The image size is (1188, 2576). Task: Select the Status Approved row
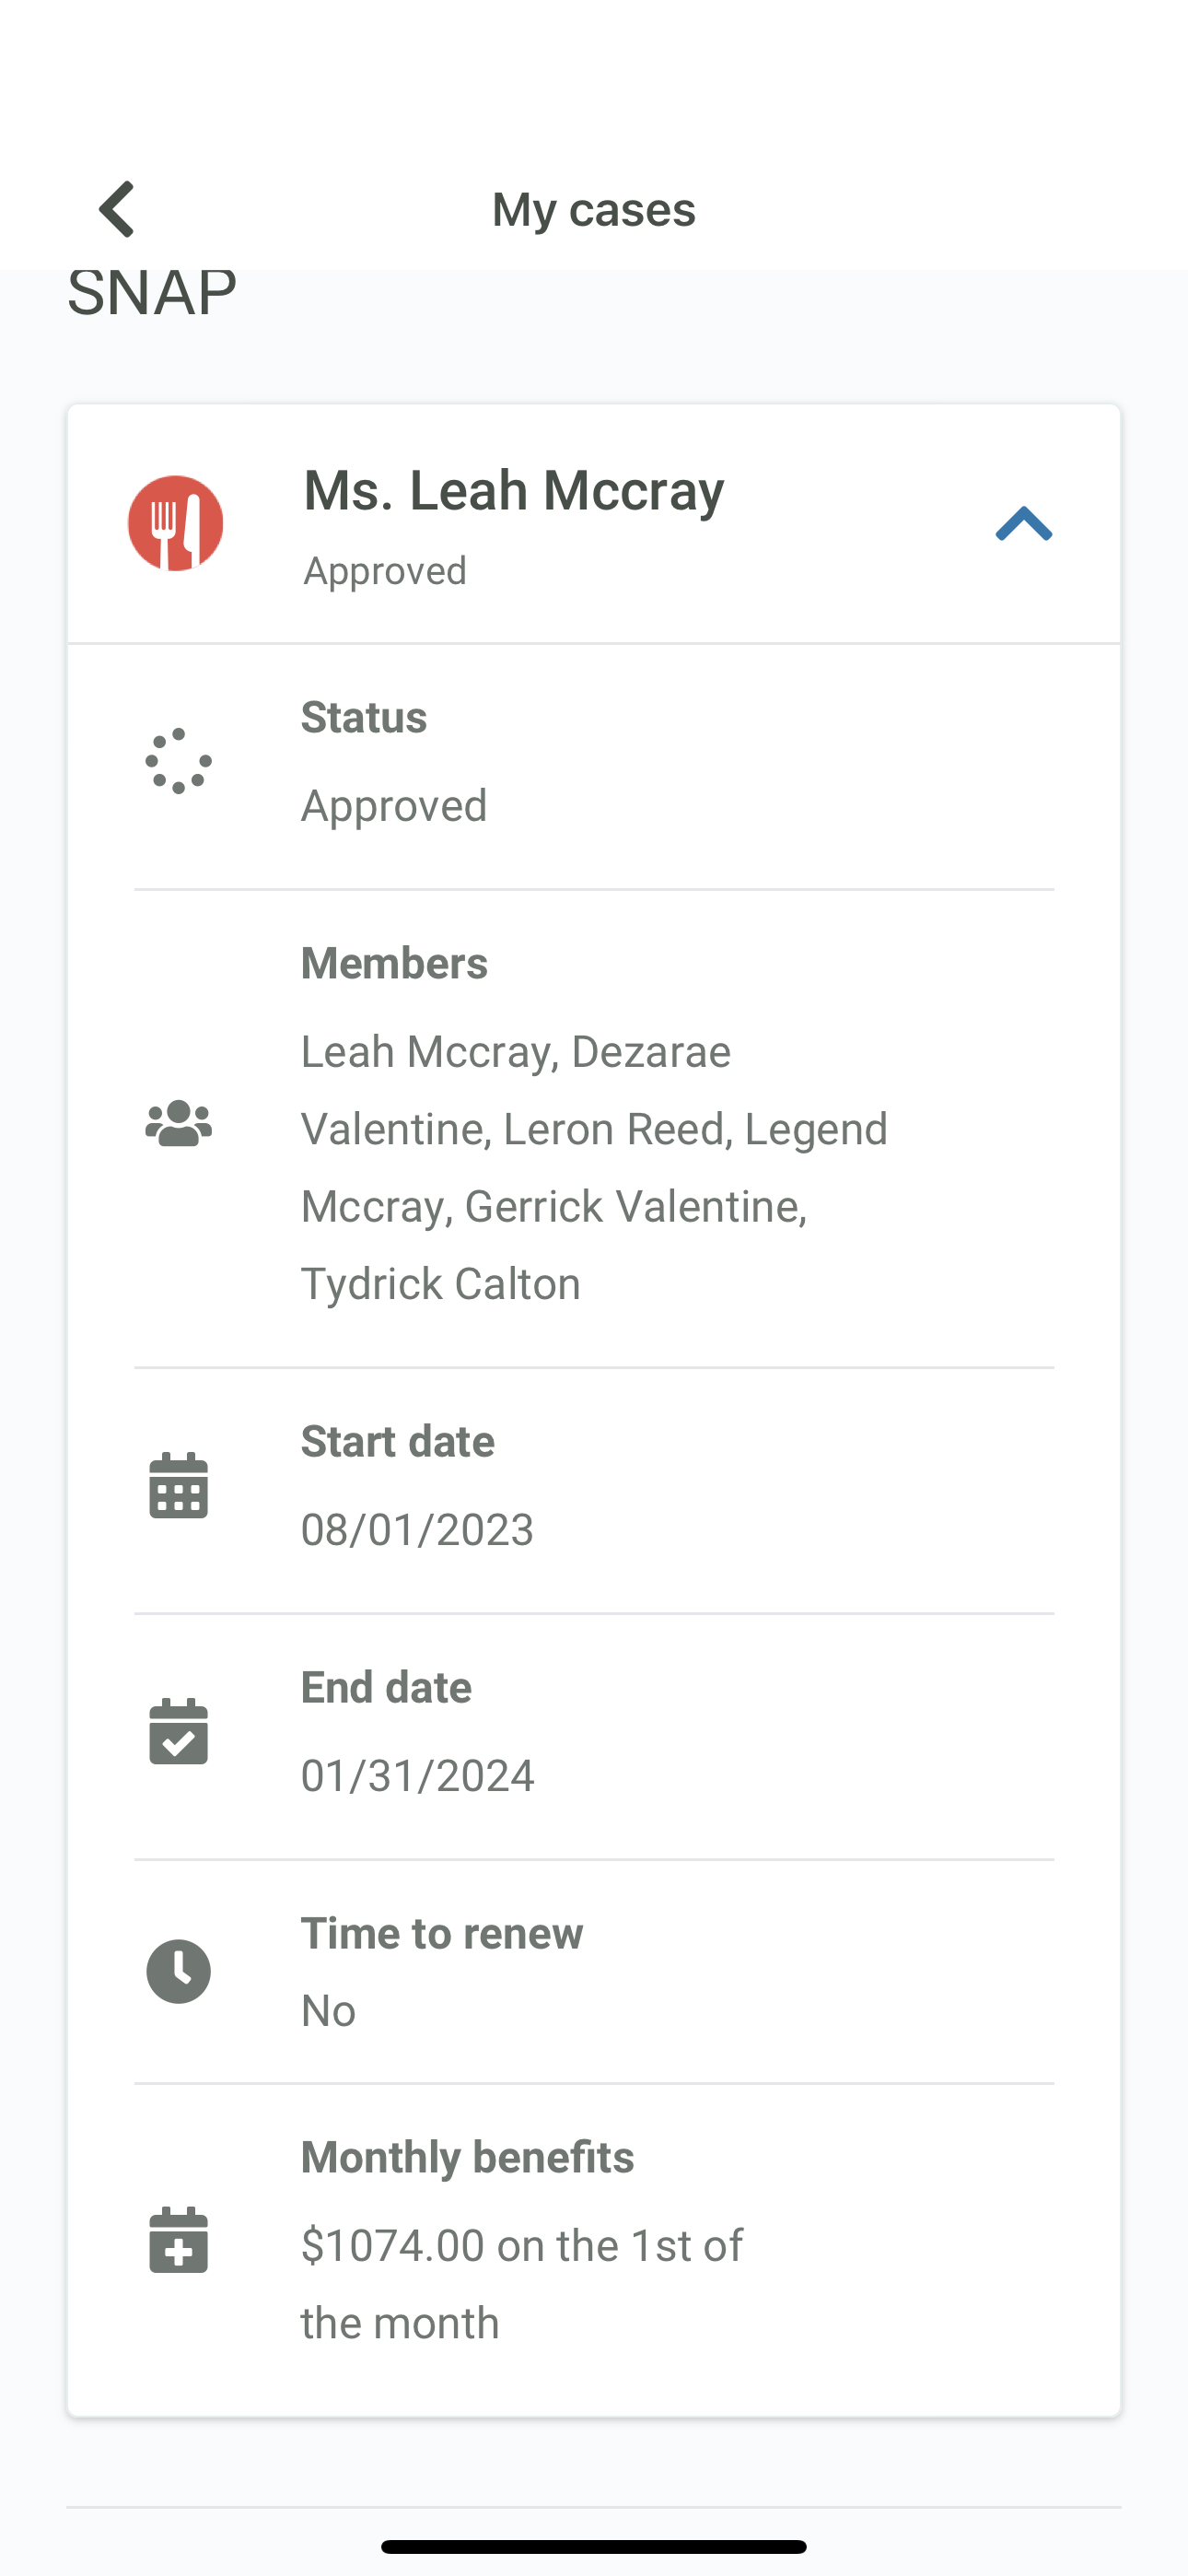(x=594, y=766)
